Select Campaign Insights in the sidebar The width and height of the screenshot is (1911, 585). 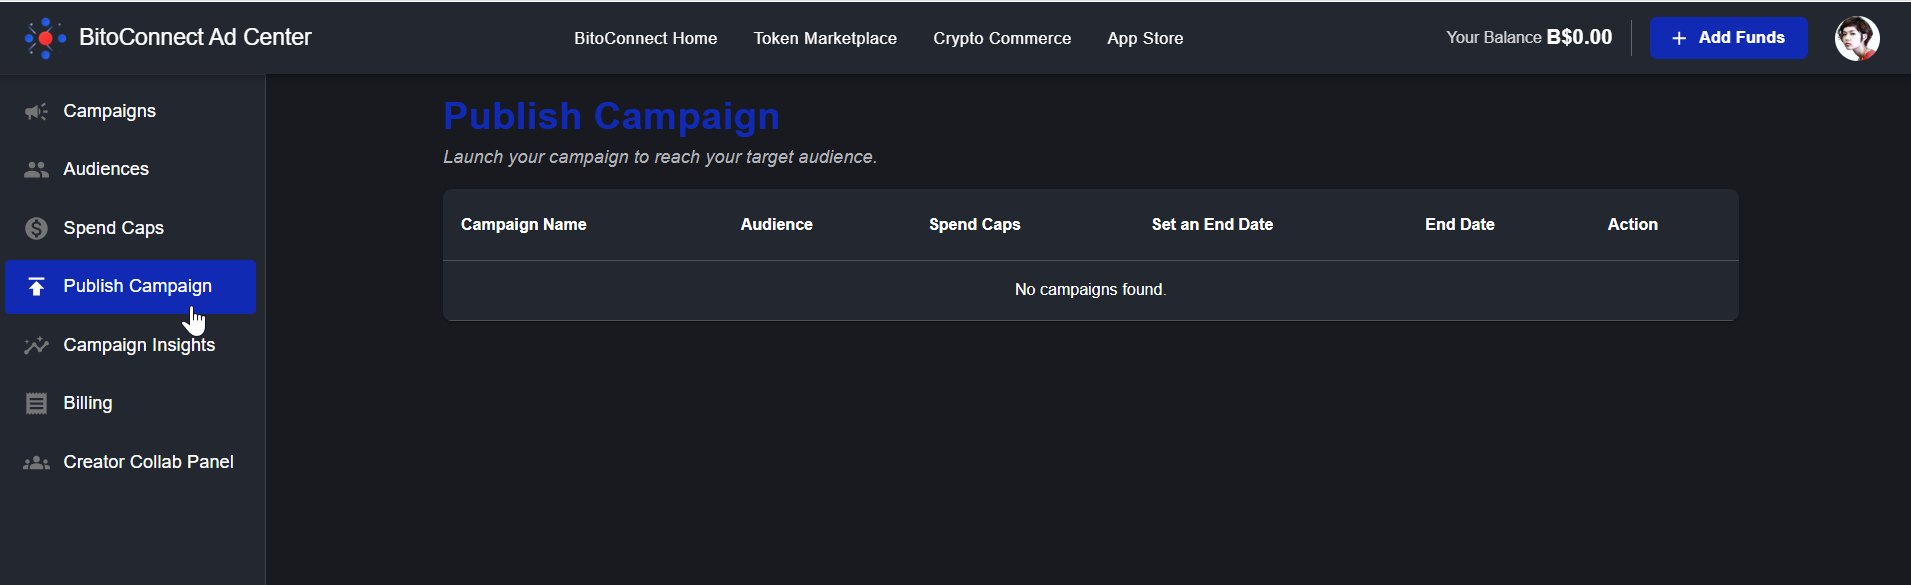click(139, 345)
